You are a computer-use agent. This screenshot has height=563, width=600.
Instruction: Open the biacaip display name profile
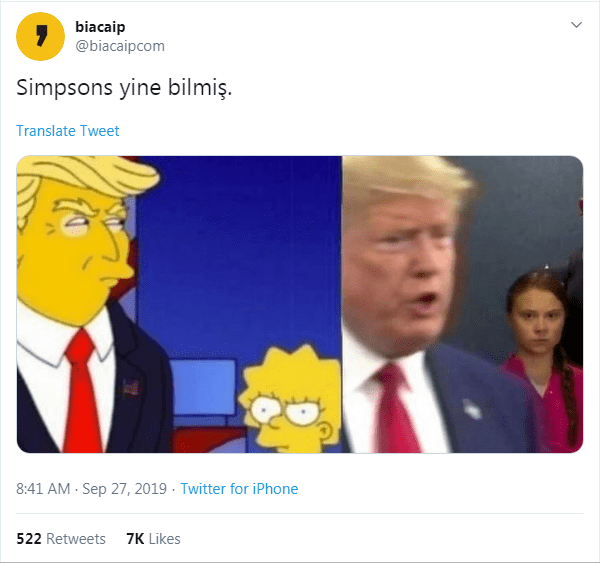coord(100,27)
